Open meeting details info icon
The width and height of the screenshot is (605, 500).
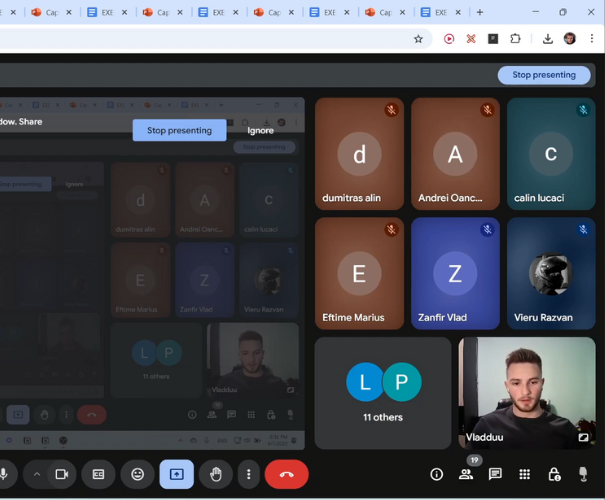pyautogui.click(x=436, y=474)
